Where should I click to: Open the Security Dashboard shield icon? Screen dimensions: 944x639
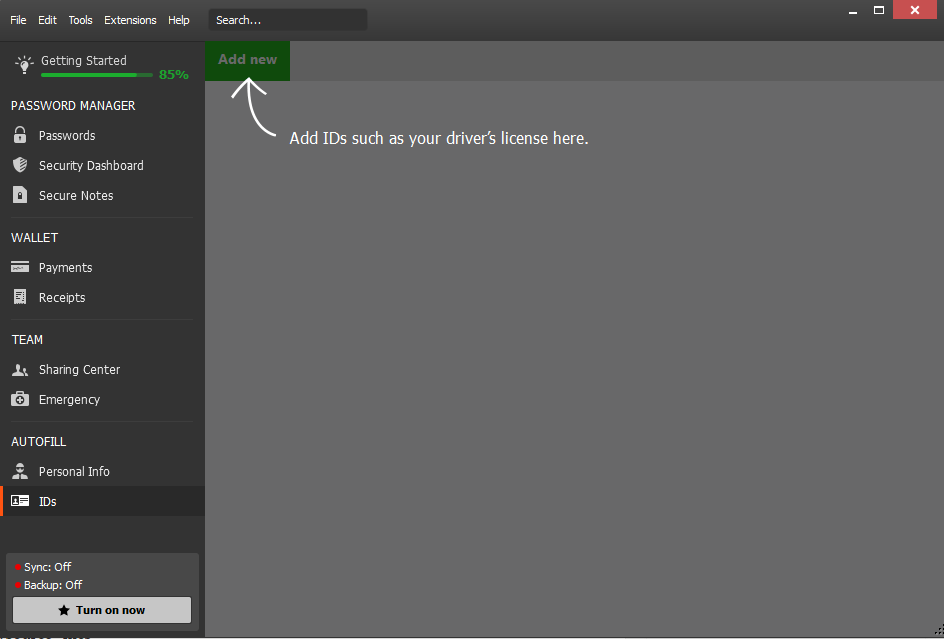20,165
